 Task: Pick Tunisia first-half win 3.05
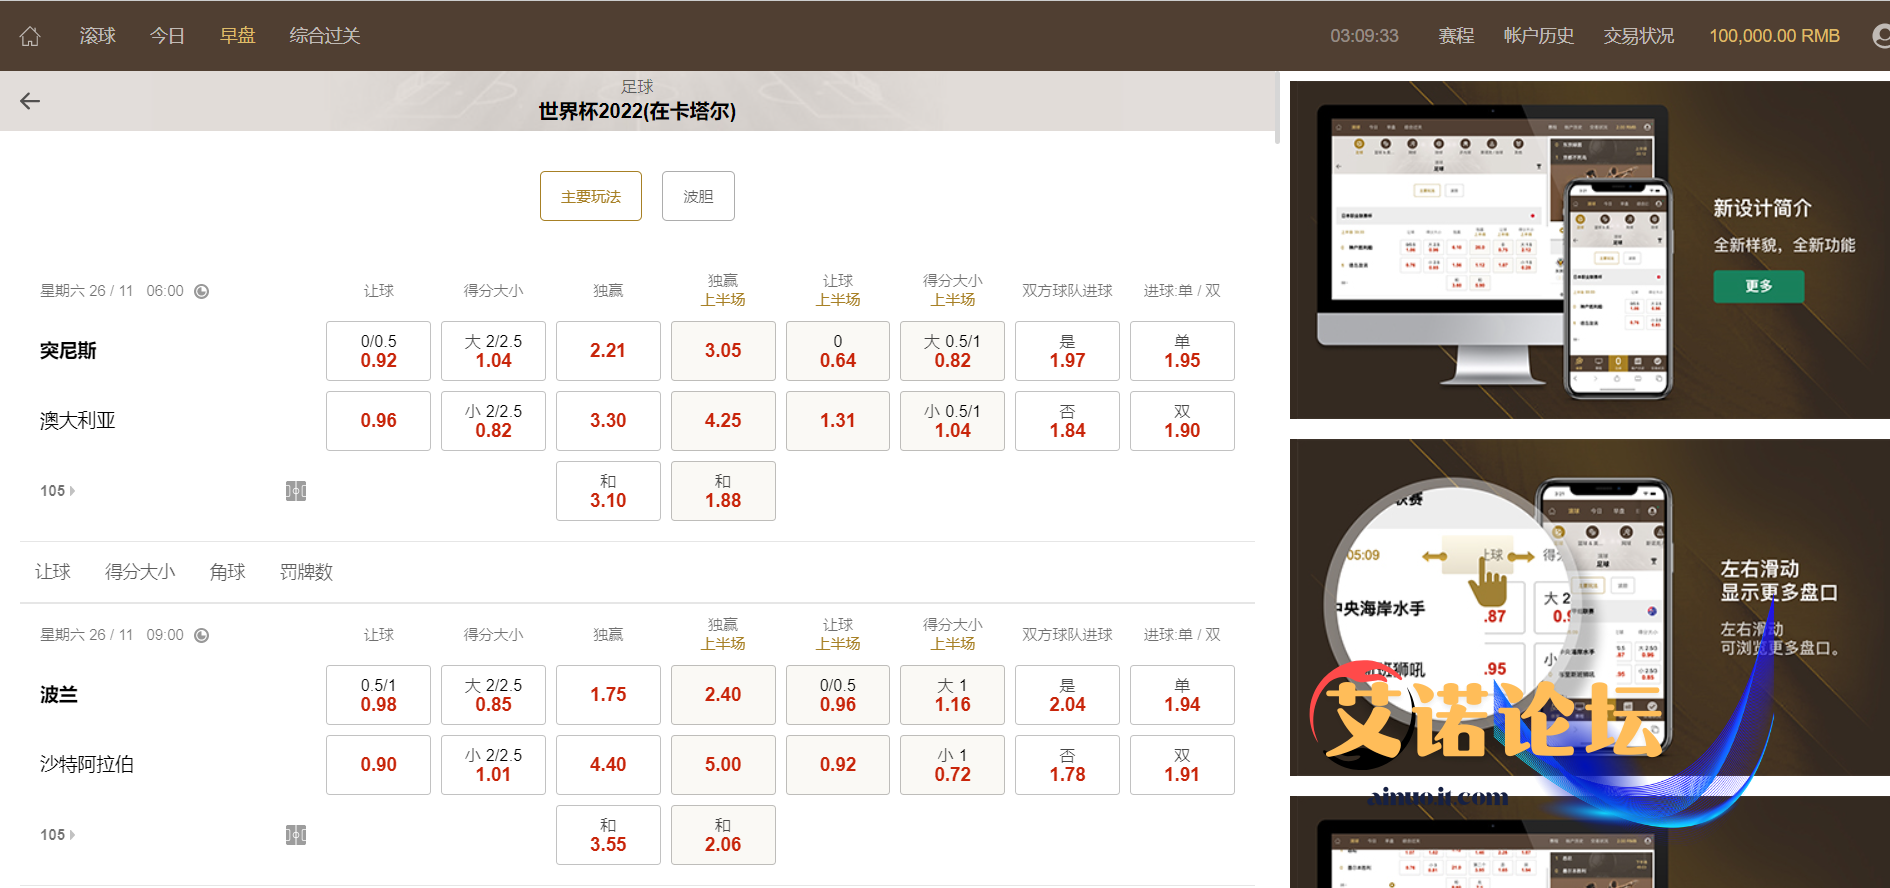tap(723, 351)
